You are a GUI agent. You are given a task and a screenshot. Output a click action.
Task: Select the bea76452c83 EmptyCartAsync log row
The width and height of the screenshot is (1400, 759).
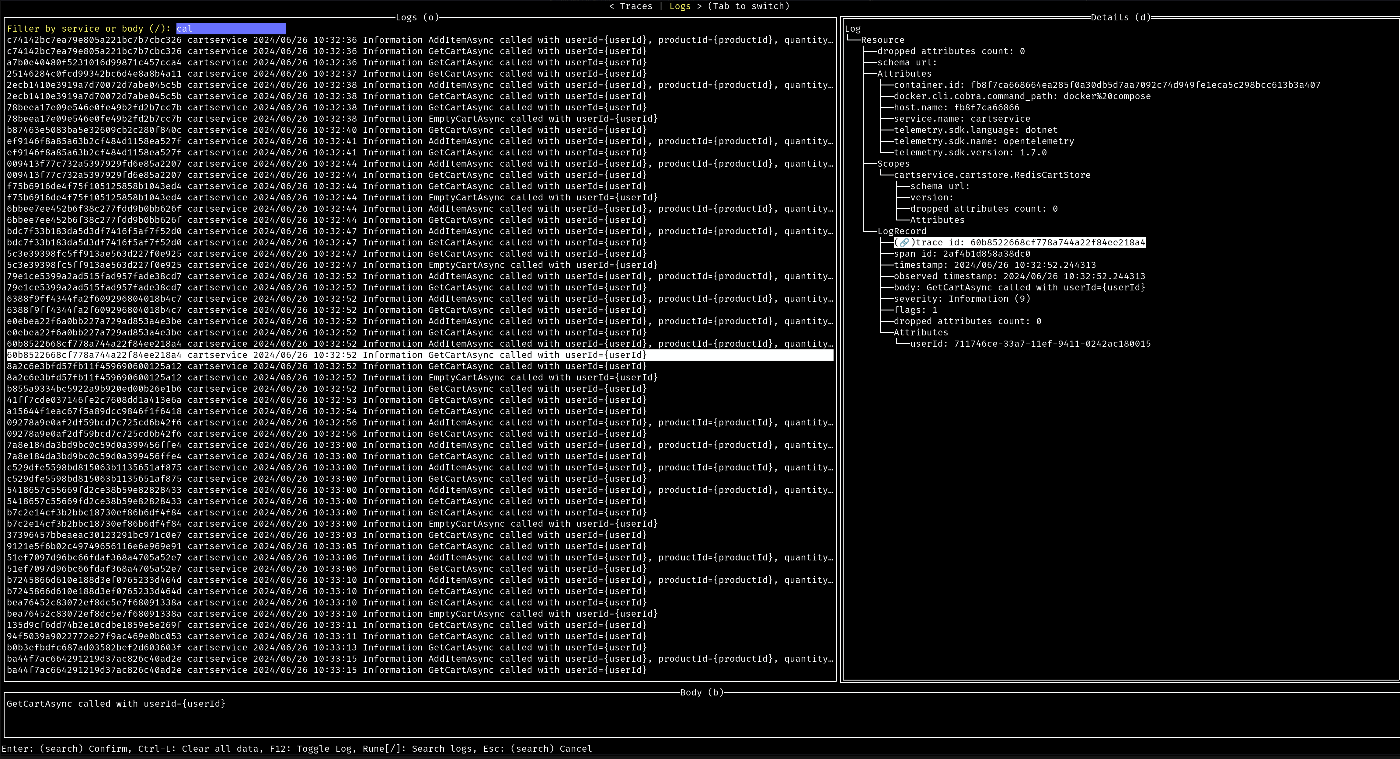(x=420, y=613)
